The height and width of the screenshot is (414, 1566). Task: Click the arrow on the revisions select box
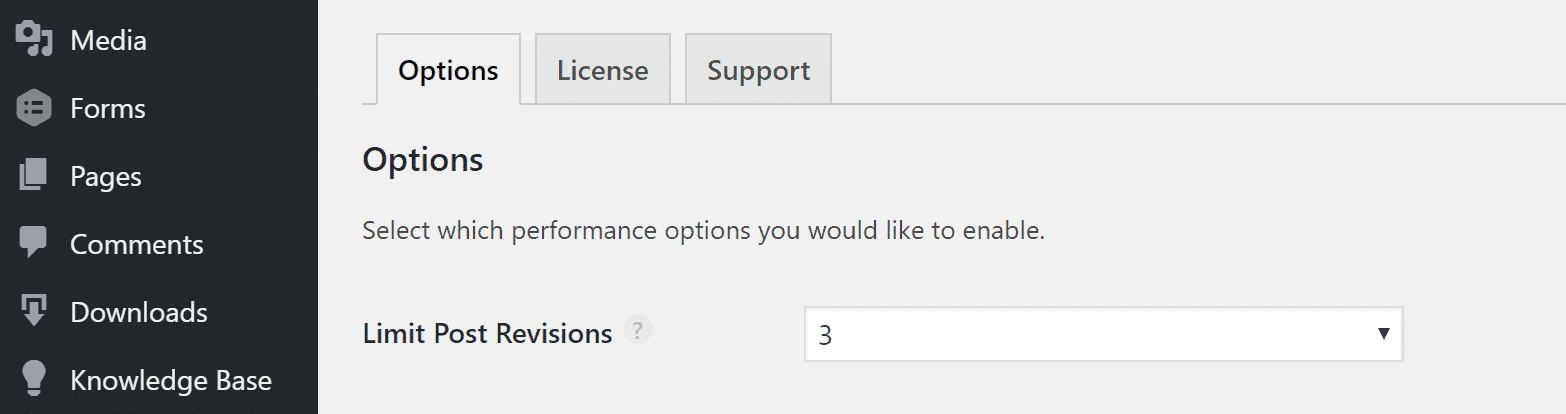1384,334
